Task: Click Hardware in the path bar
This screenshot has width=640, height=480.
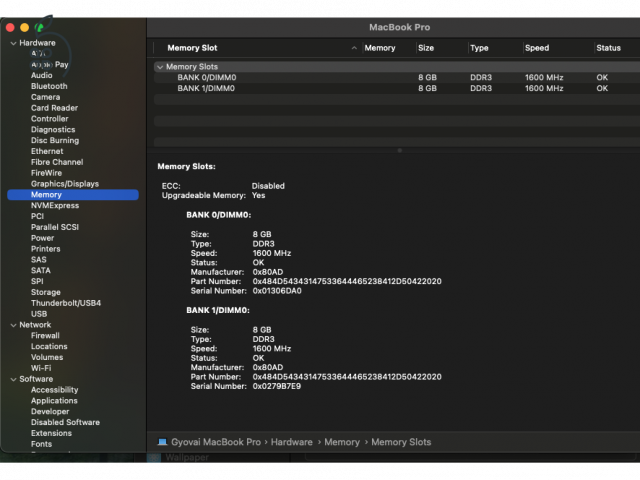Action: [x=291, y=442]
